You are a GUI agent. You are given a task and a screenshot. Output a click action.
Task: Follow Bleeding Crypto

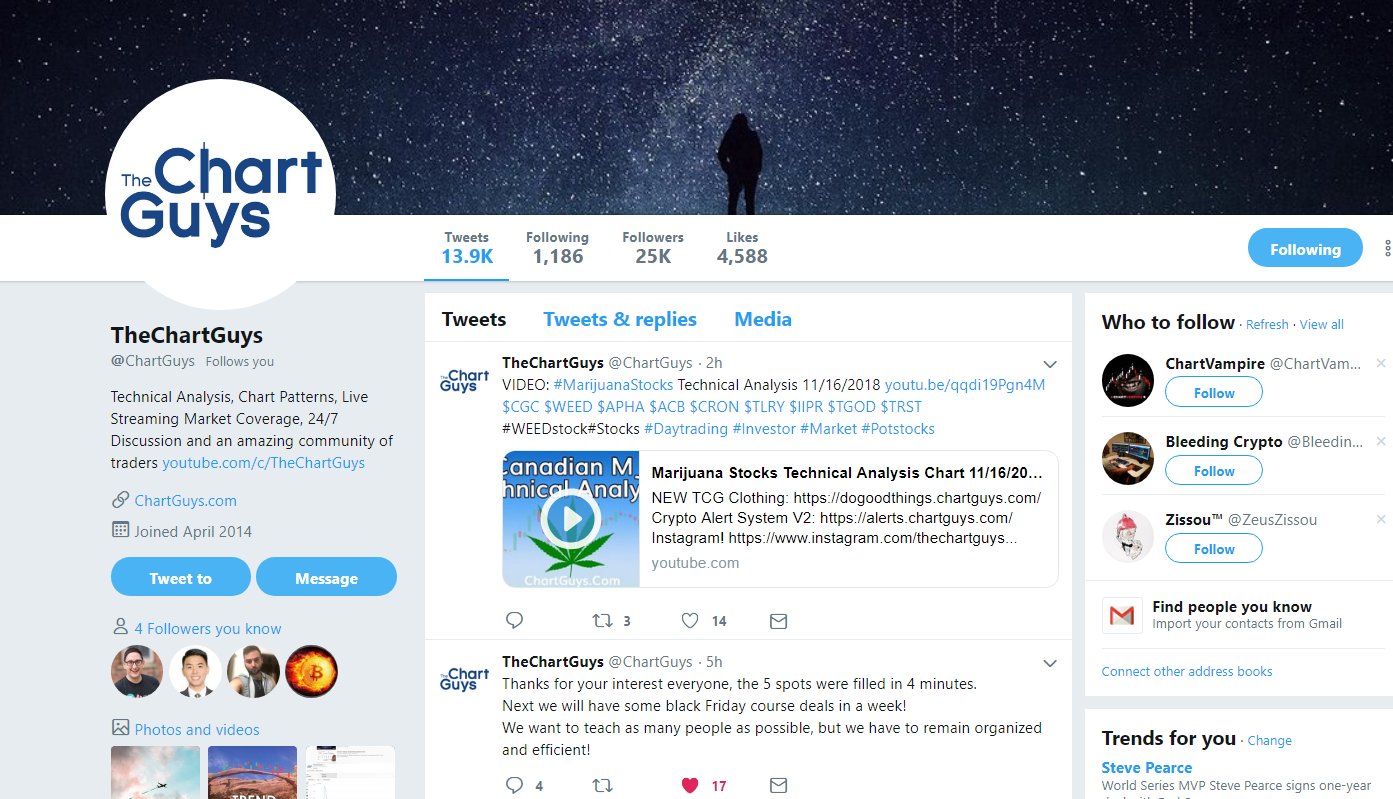coord(1214,471)
